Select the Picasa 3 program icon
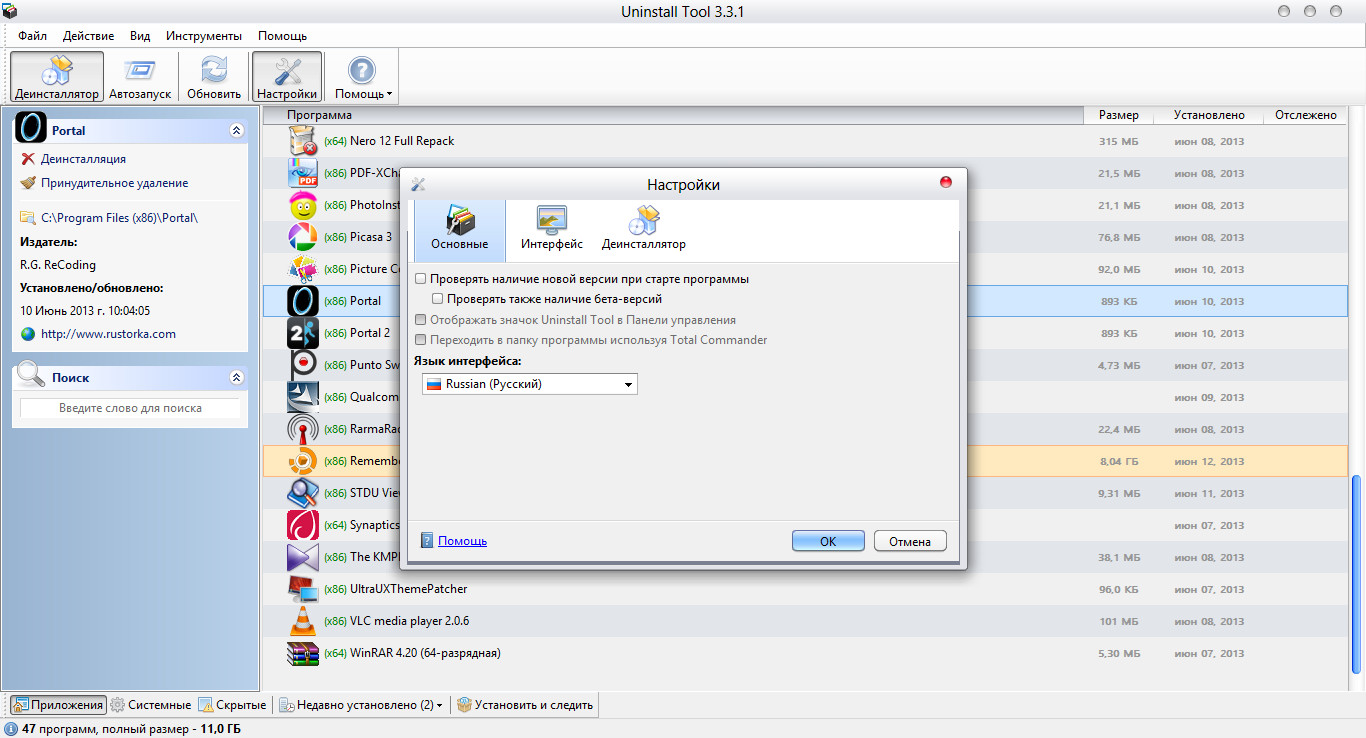The image size is (1366, 738). pyautogui.click(x=303, y=237)
